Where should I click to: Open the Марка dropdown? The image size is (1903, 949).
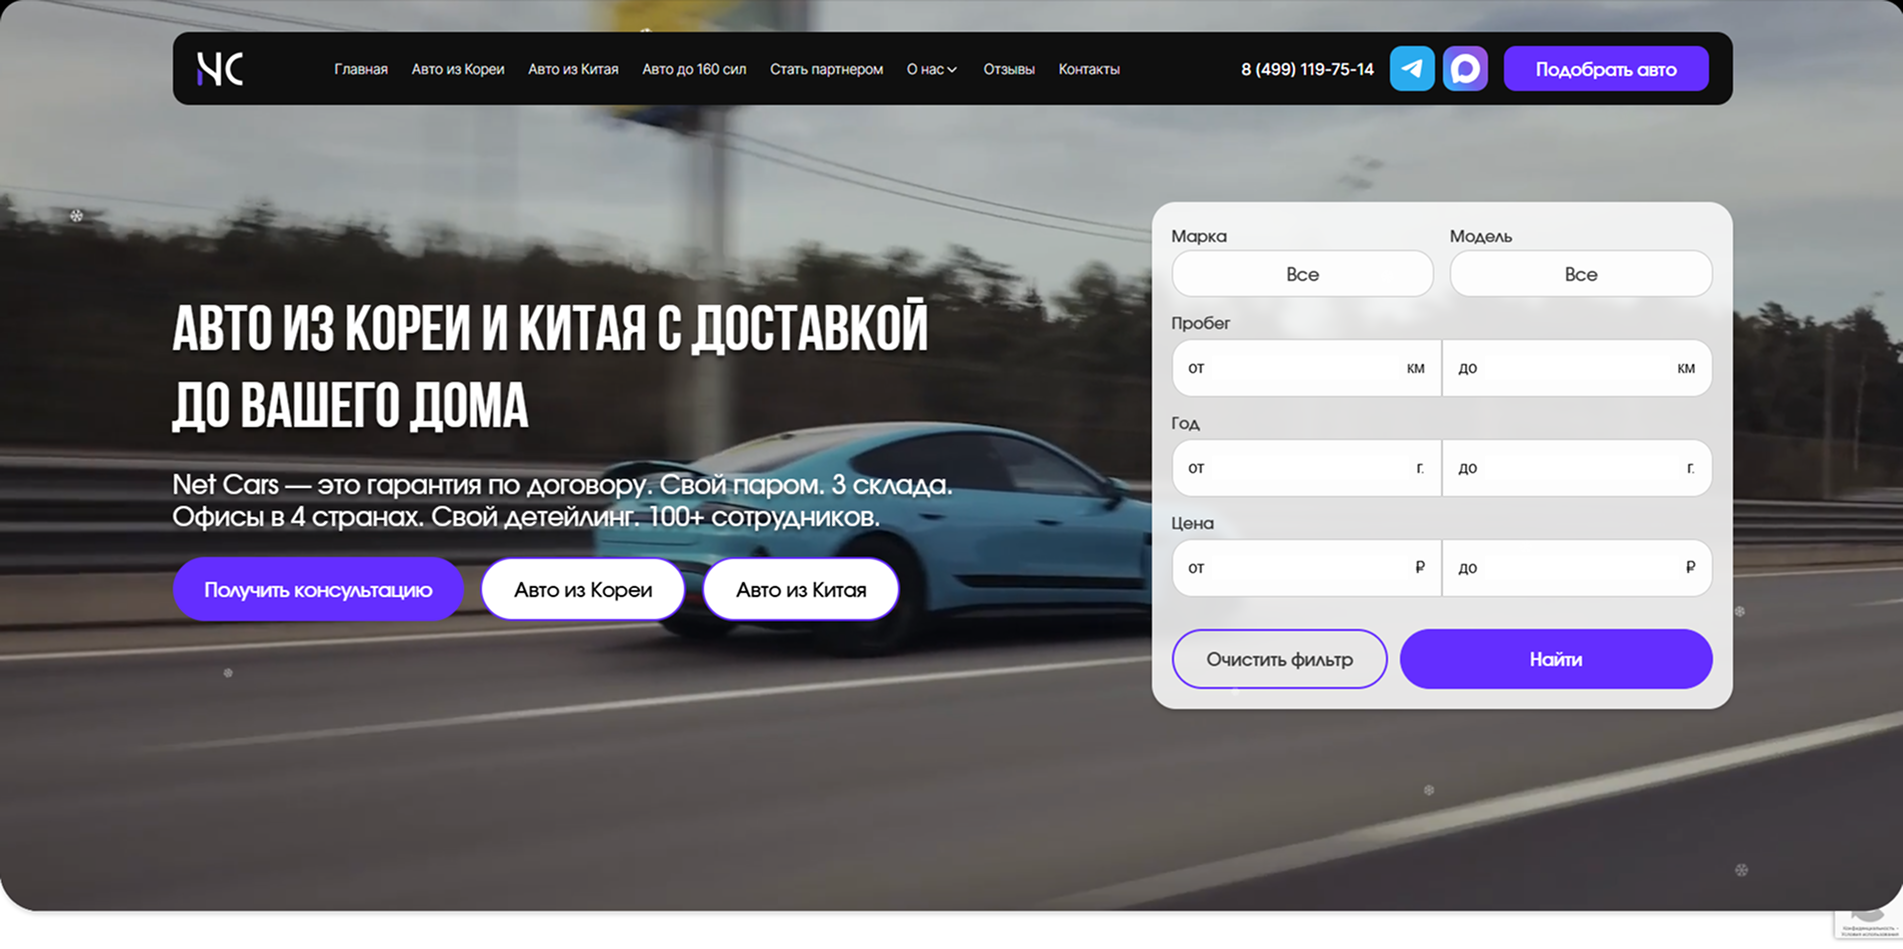pyautogui.click(x=1302, y=274)
